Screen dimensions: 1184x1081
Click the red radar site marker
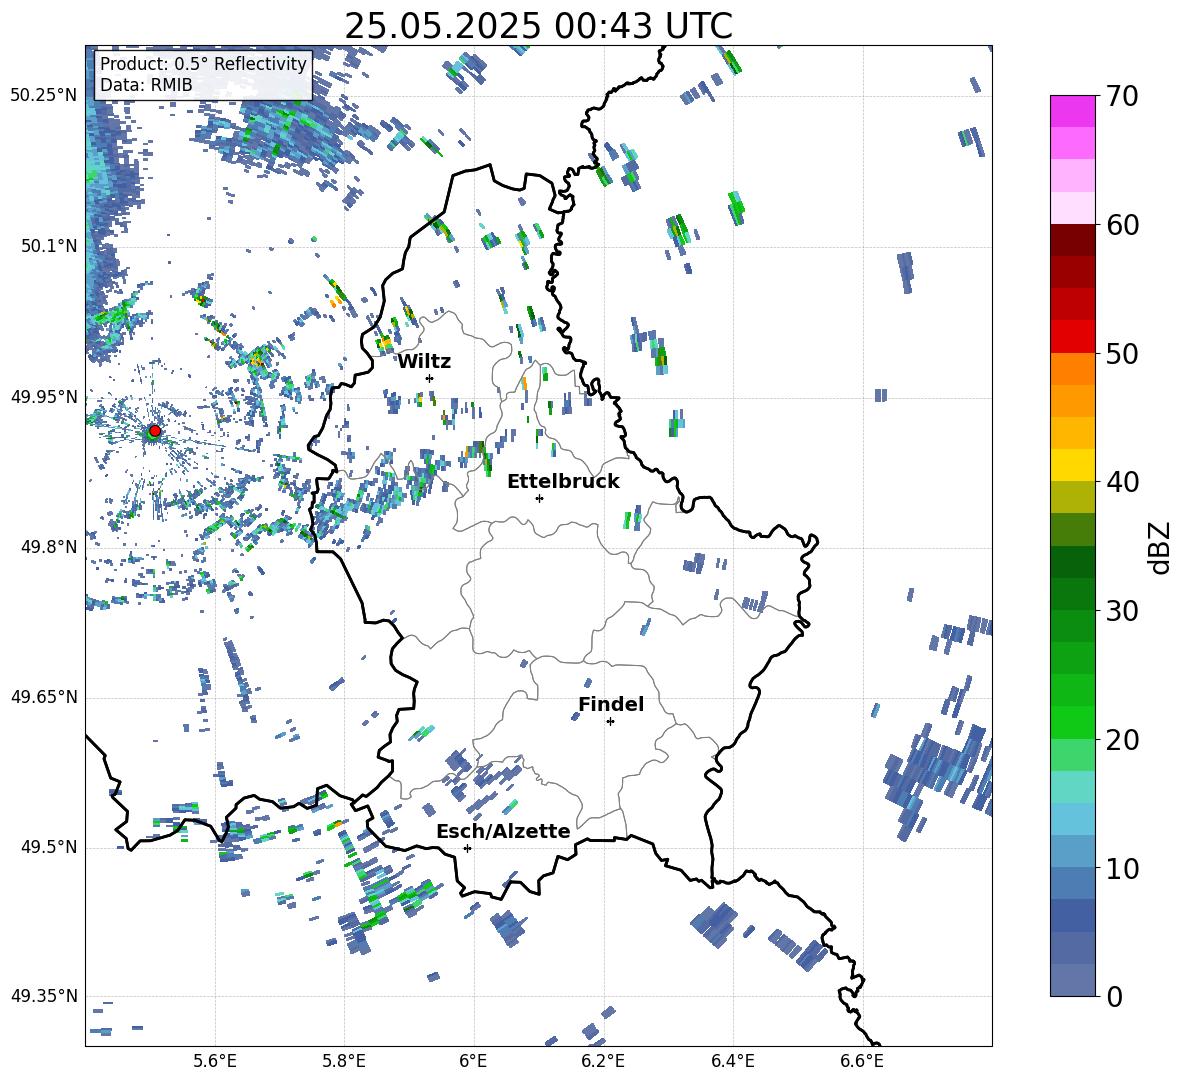[155, 431]
